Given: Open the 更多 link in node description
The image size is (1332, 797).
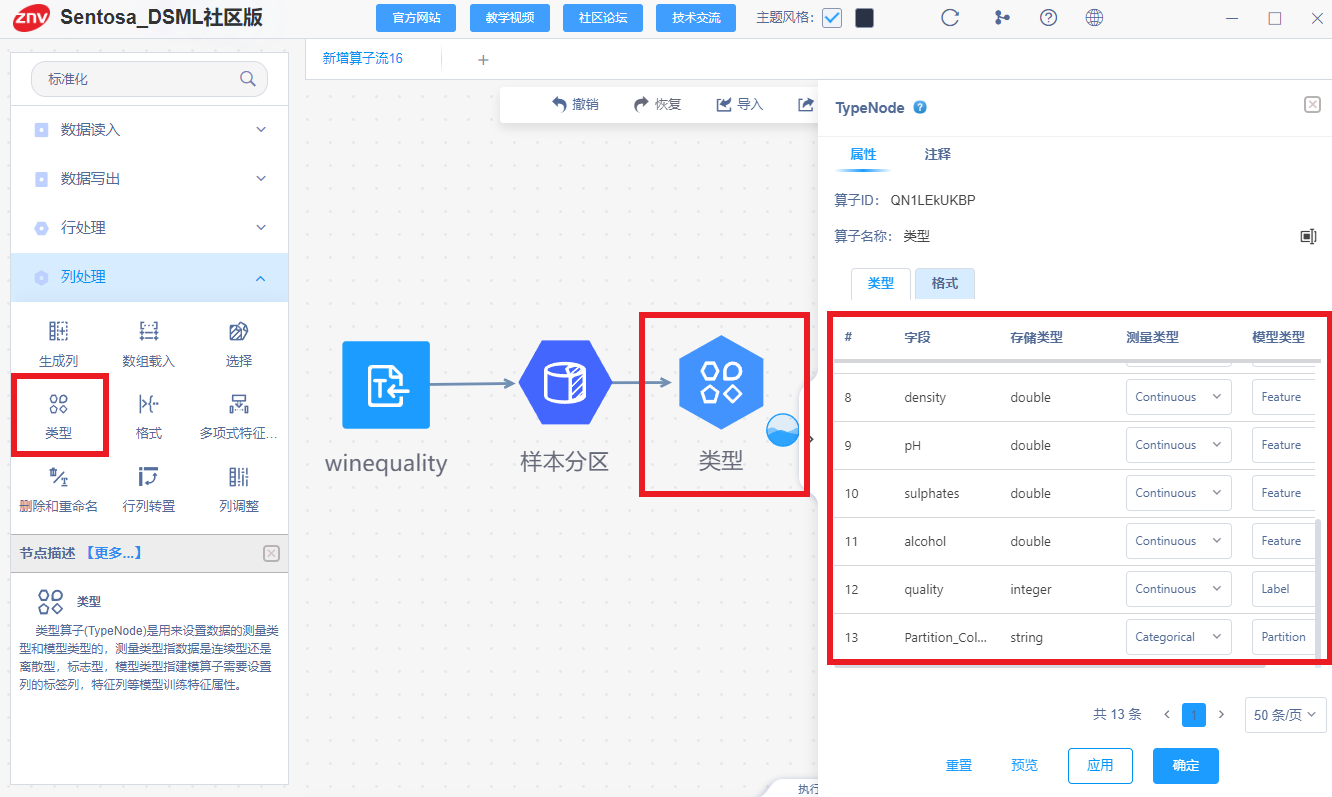Looking at the screenshot, I should coord(113,553).
